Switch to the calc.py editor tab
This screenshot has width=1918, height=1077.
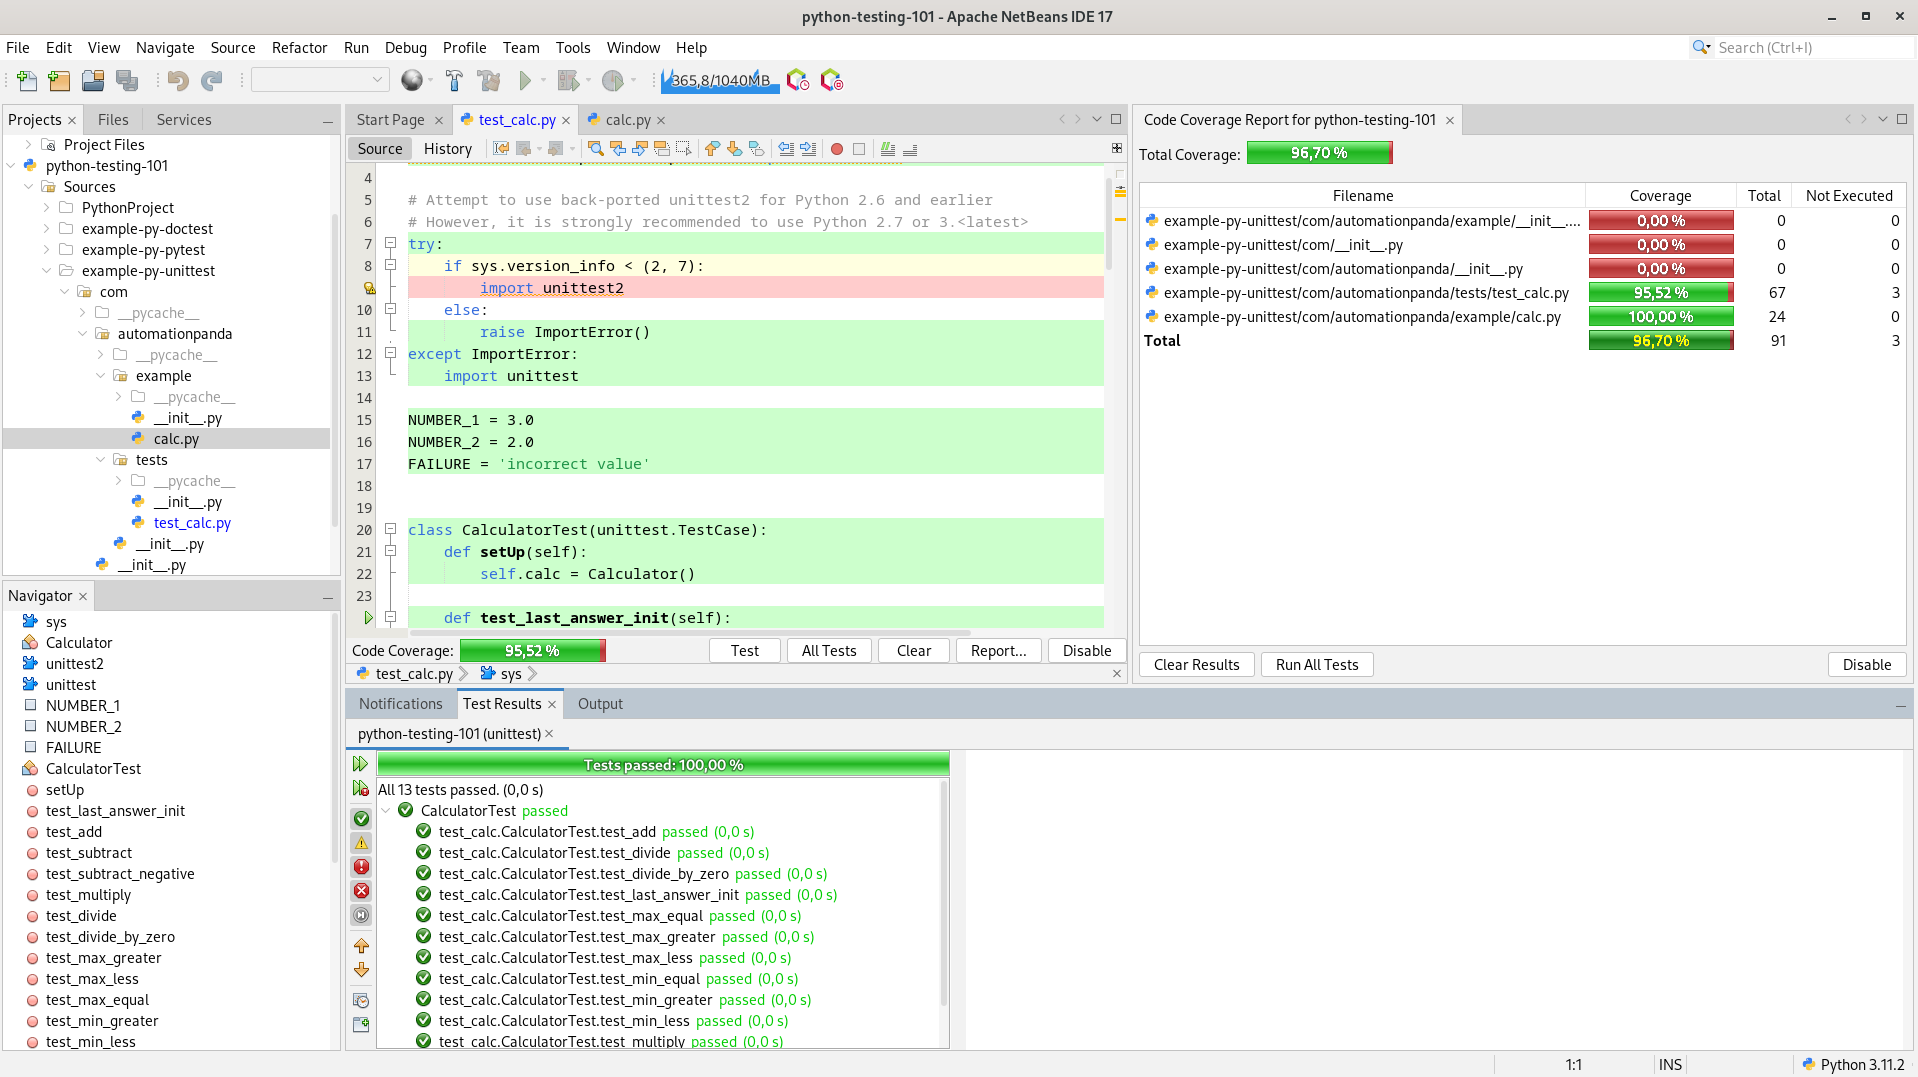click(x=628, y=120)
